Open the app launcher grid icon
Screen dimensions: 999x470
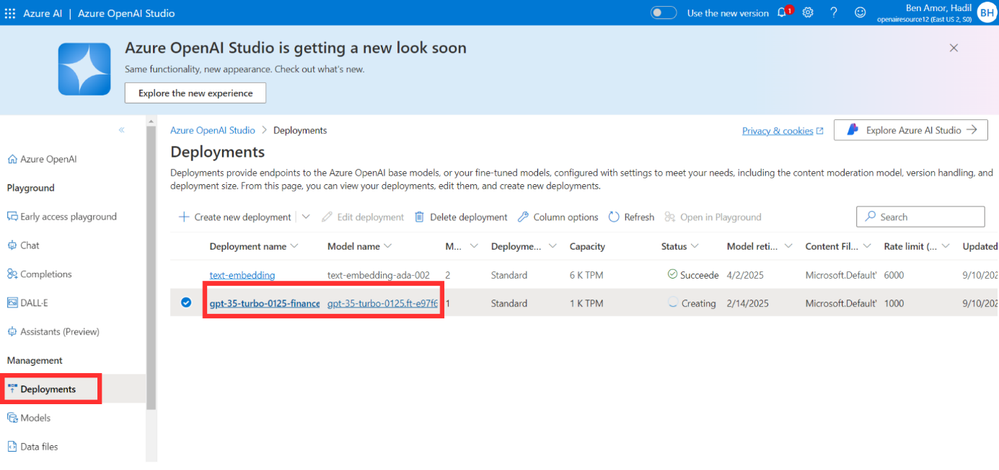pyautogui.click(x=10, y=13)
